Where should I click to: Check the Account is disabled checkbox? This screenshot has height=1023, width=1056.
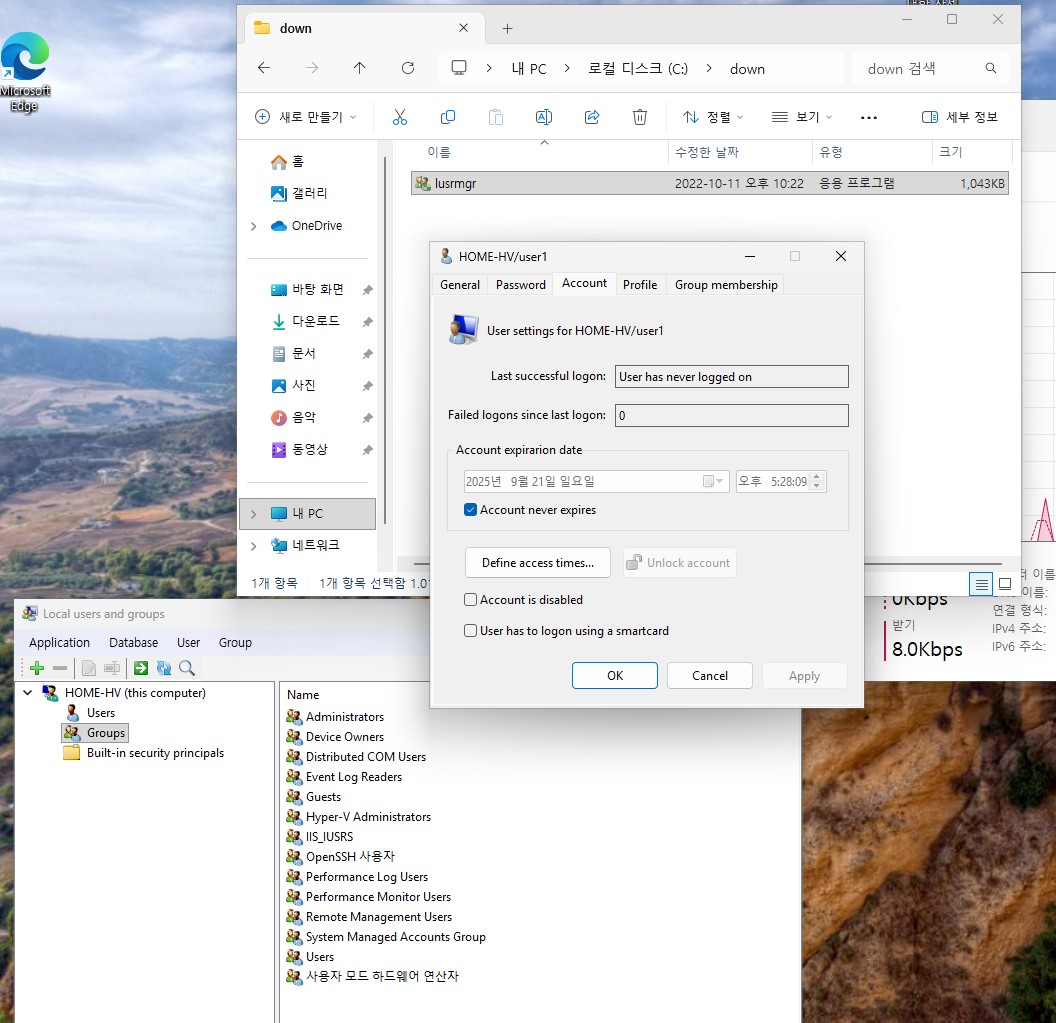471,600
